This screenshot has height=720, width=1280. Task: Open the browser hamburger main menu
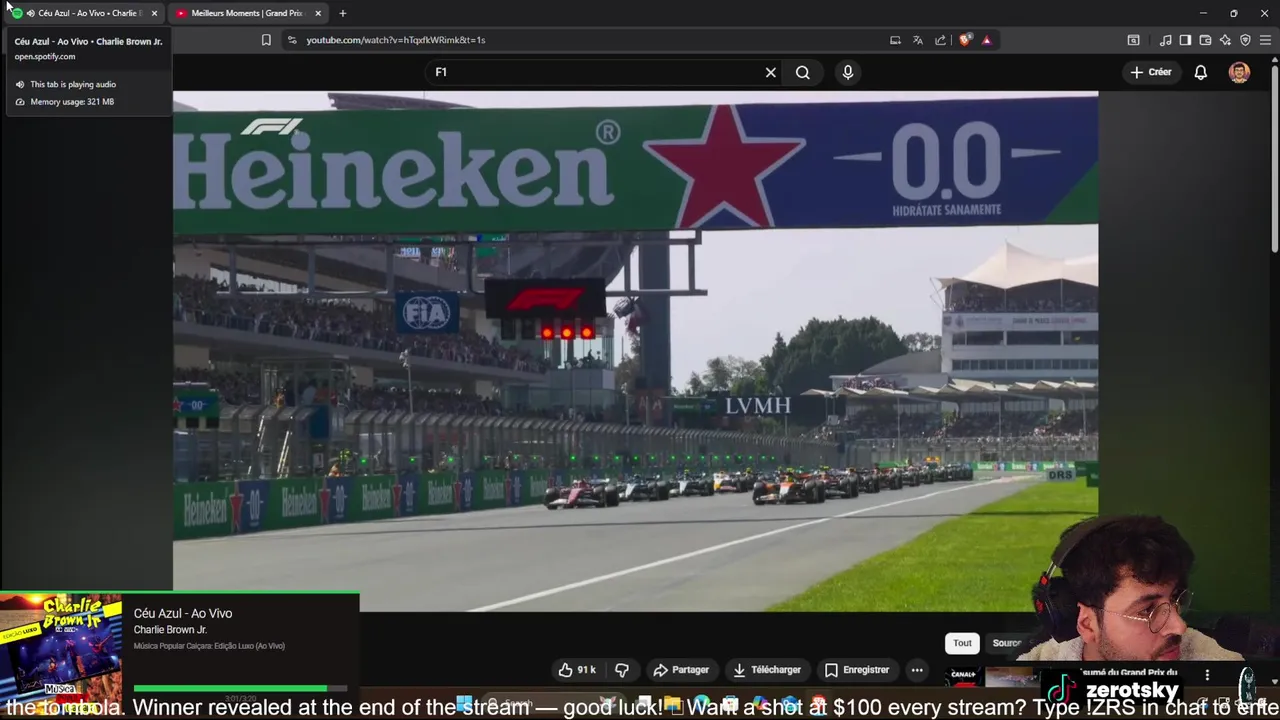1265,40
